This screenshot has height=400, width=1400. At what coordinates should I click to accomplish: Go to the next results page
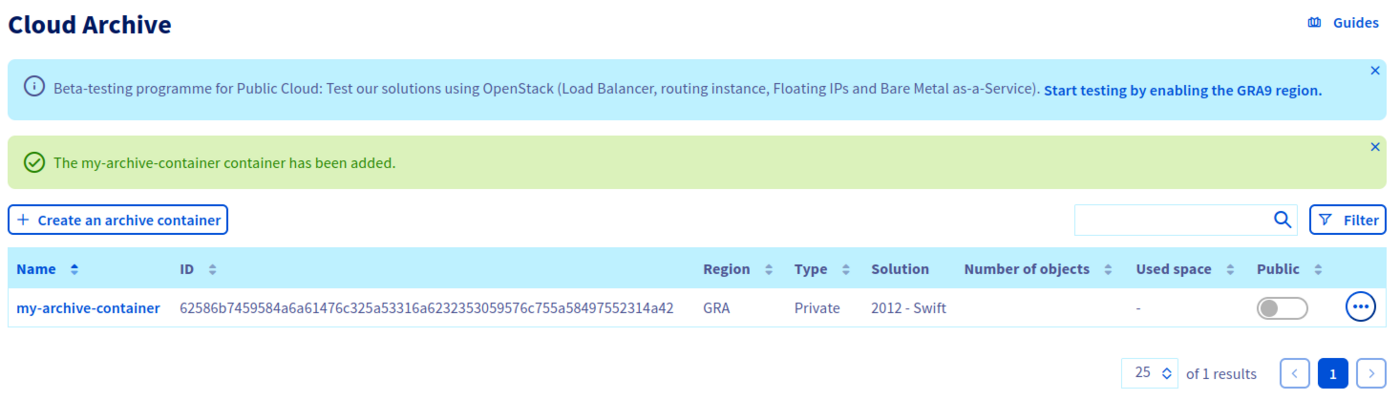[1371, 373]
